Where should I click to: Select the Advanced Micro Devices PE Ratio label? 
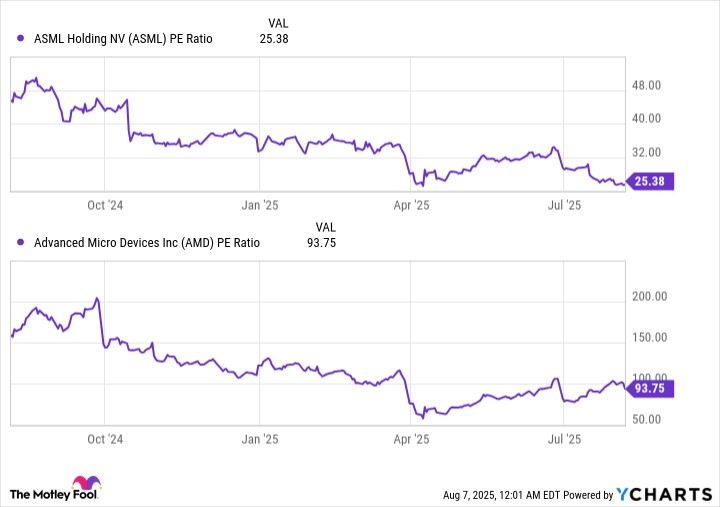pos(147,242)
